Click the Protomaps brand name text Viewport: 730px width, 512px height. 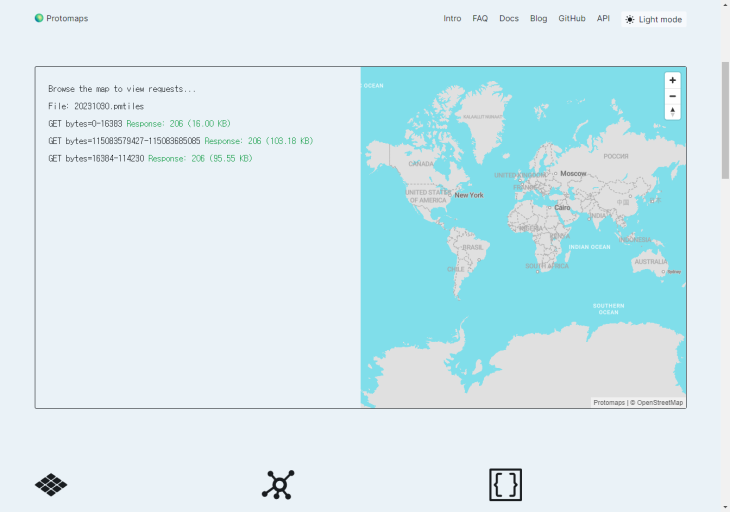(67, 18)
